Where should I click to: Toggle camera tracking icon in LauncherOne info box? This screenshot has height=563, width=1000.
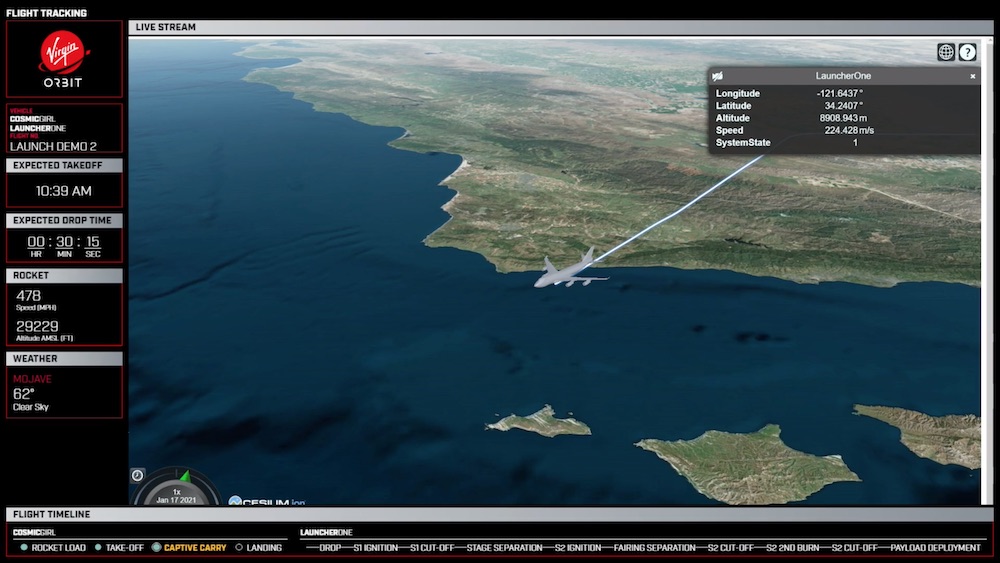tap(717, 76)
